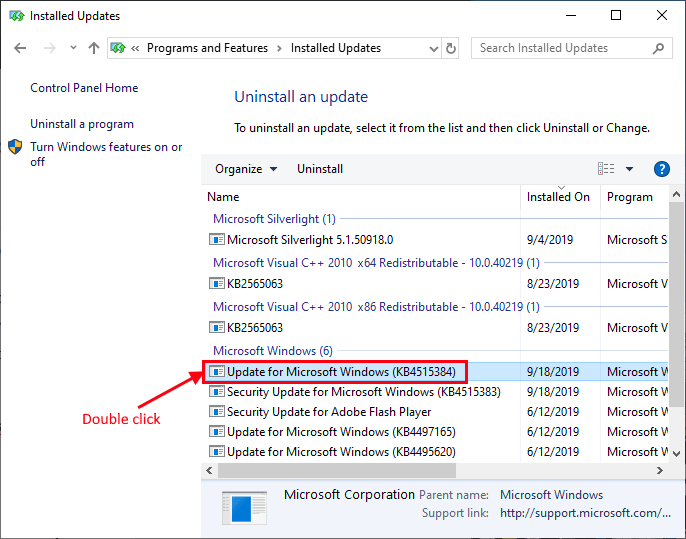This screenshot has height=539, width=686.
Task: Click icon of Microsoft Silverlight 5.1.50918.0 row
Action: 217,240
